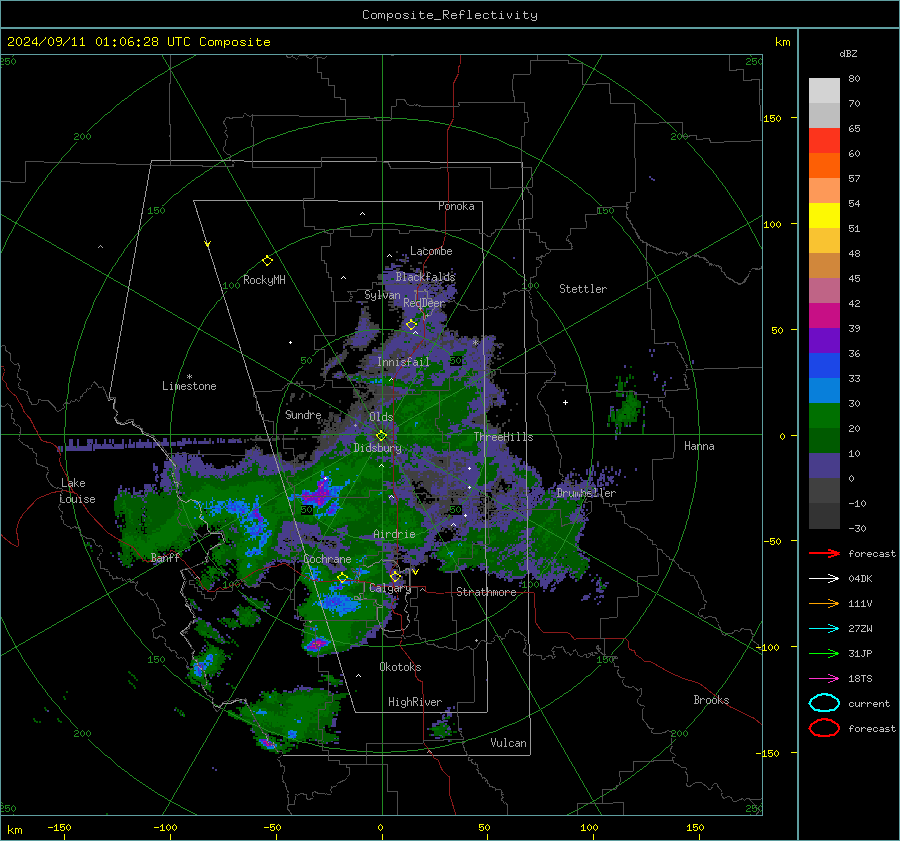This screenshot has height=841, width=900.
Task: Click the Airdrie city label
Action: [394, 534]
